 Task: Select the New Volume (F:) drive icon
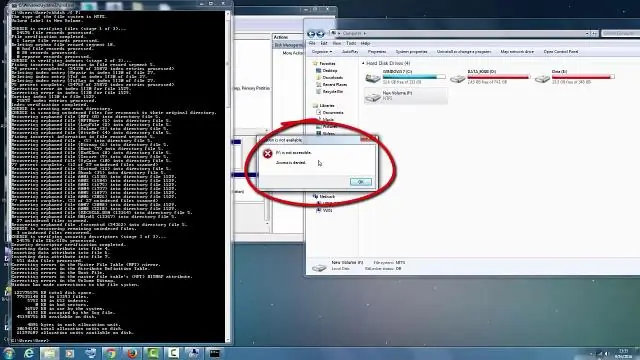click(373, 97)
